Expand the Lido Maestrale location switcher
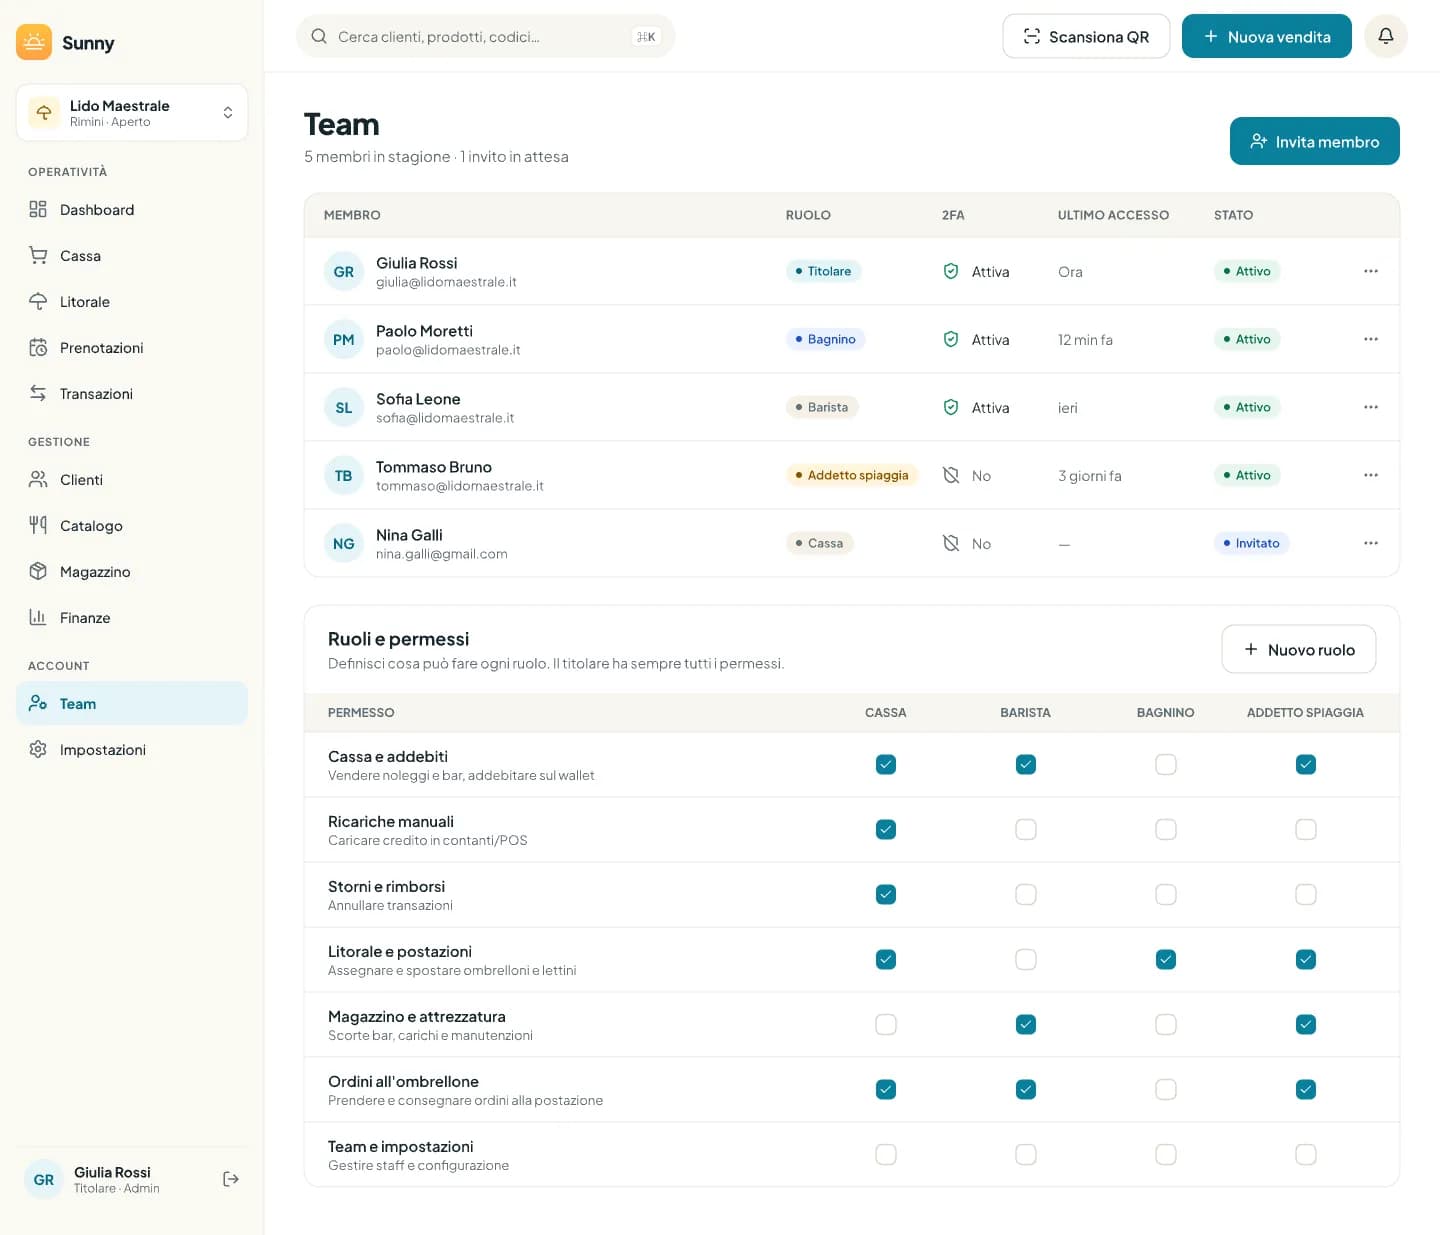This screenshot has width=1440, height=1235. coord(132,112)
